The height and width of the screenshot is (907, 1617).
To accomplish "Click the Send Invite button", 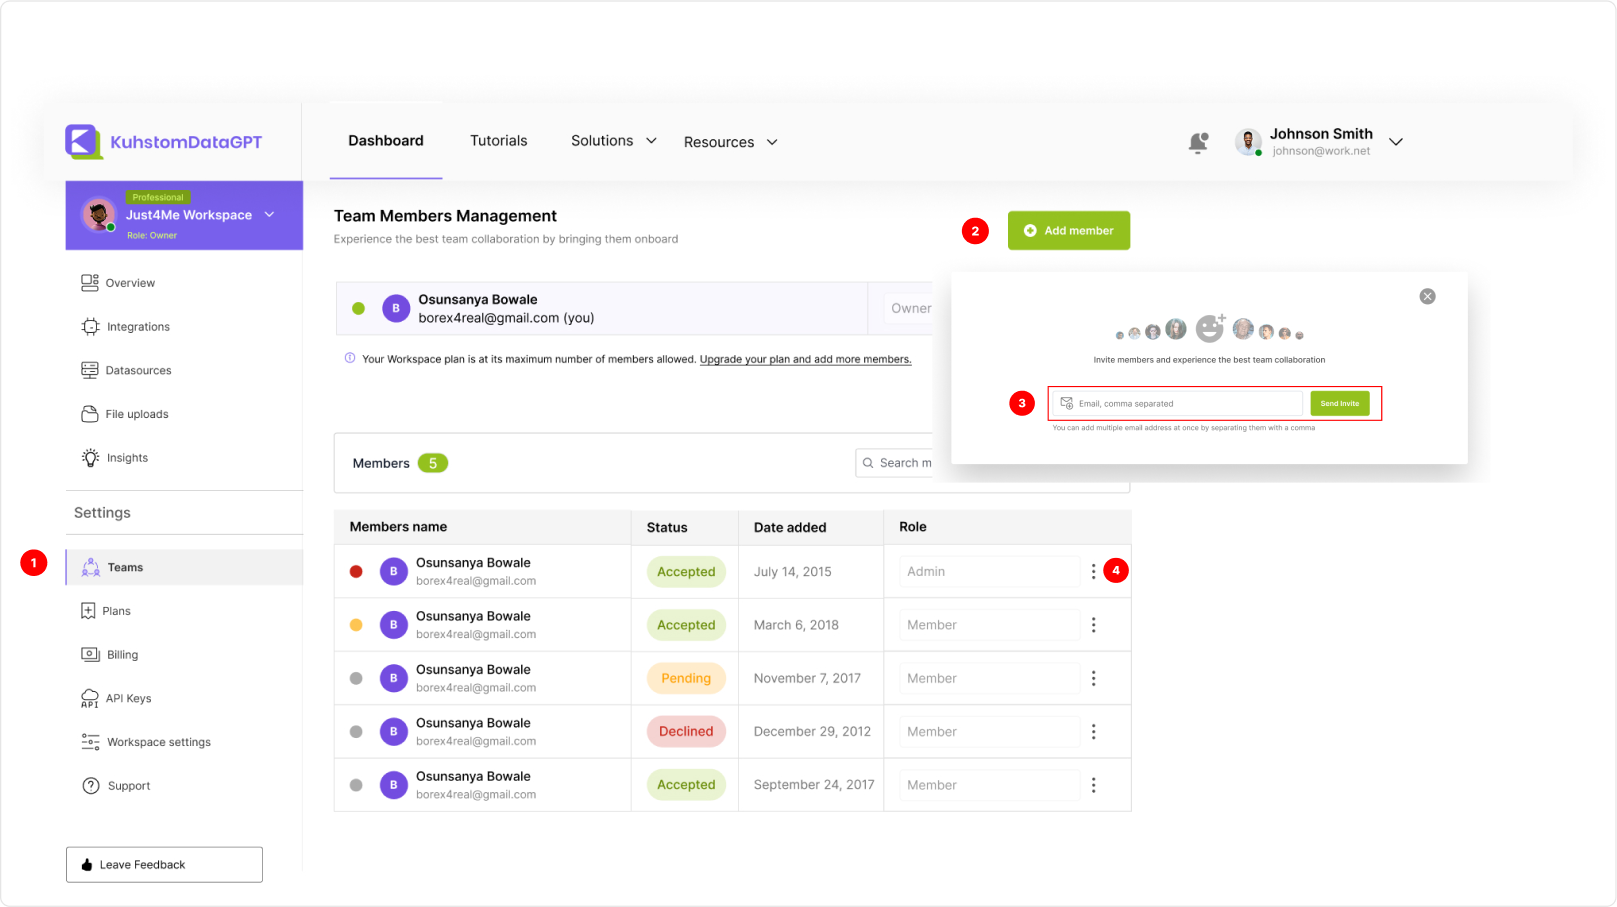I will tap(1339, 403).
